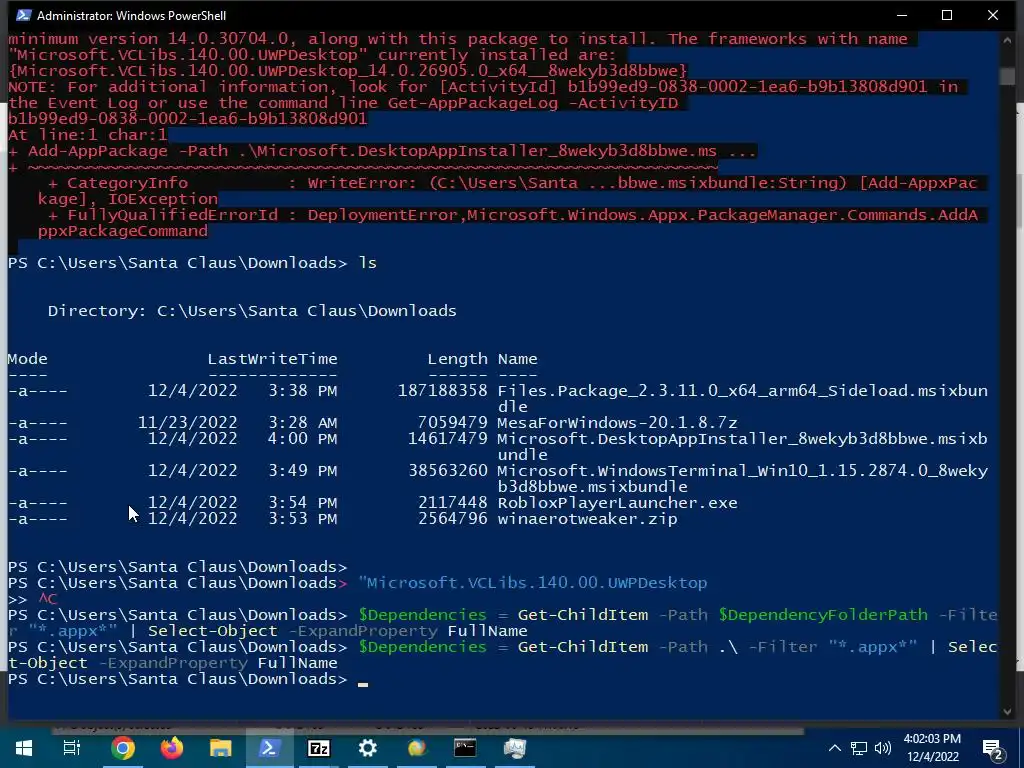Click the winaerotweaker.zip file name
The width and height of the screenshot is (1024, 768).
click(587, 519)
